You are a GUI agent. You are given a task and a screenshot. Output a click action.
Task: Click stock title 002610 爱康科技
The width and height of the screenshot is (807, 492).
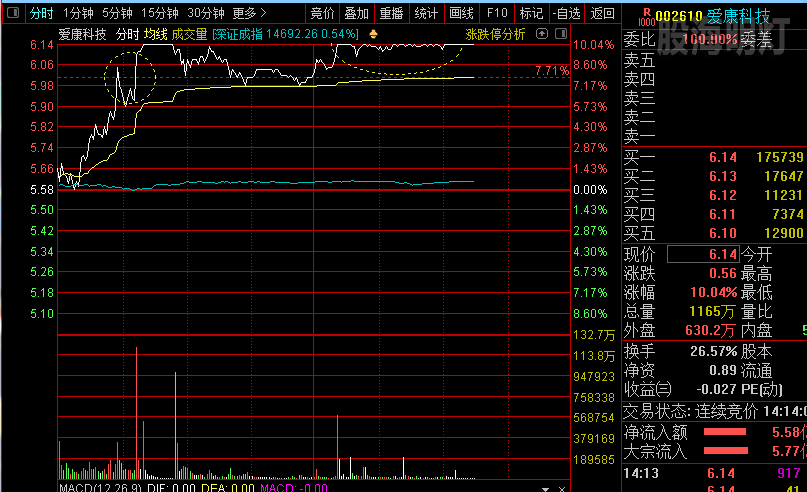pos(713,16)
